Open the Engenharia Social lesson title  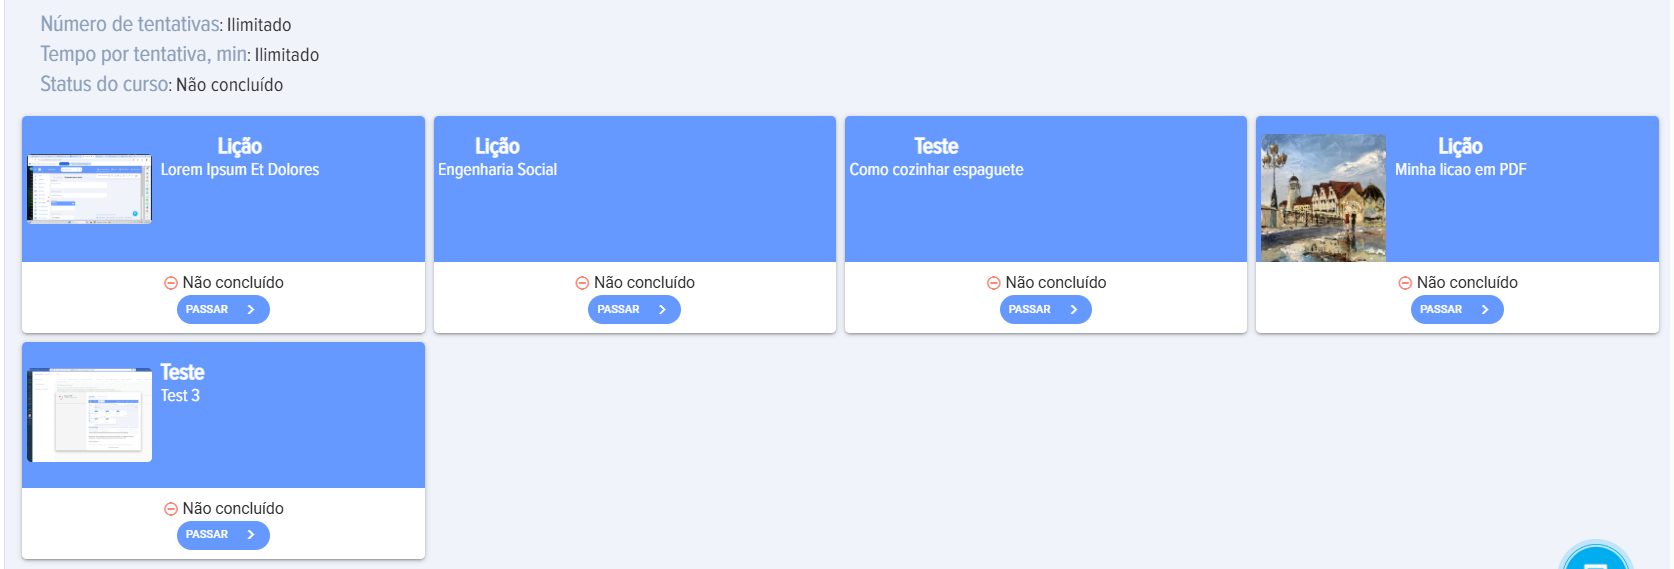click(x=497, y=170)
